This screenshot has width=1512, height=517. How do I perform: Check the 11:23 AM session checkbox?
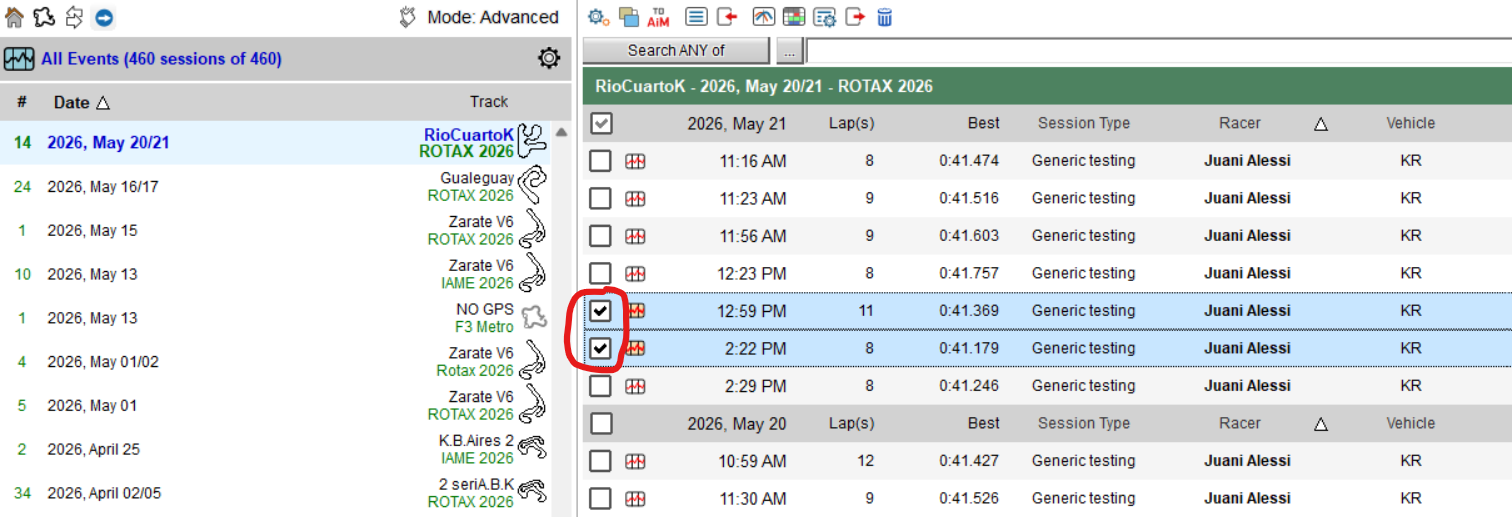[600, 198]
